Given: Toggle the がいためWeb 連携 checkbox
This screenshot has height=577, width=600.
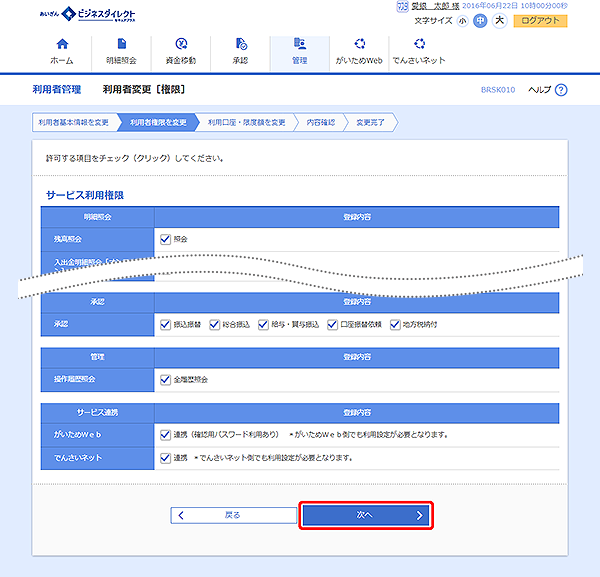Looking at the screenshot, I should click(x=165, y=435).
